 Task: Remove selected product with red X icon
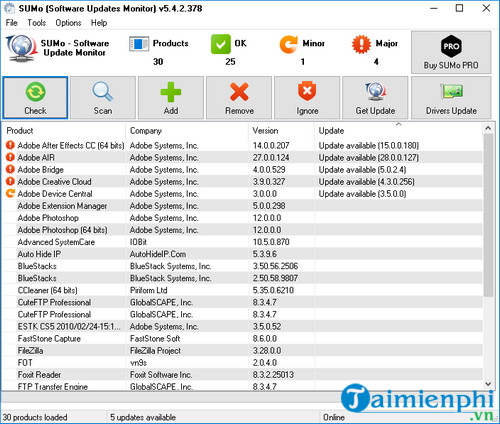(x=239, y=98)
